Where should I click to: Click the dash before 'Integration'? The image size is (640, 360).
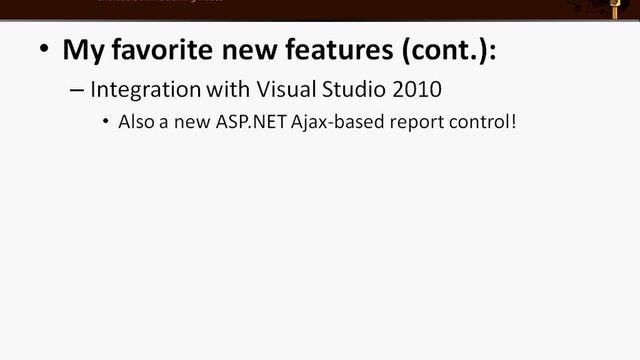(76, 90)
